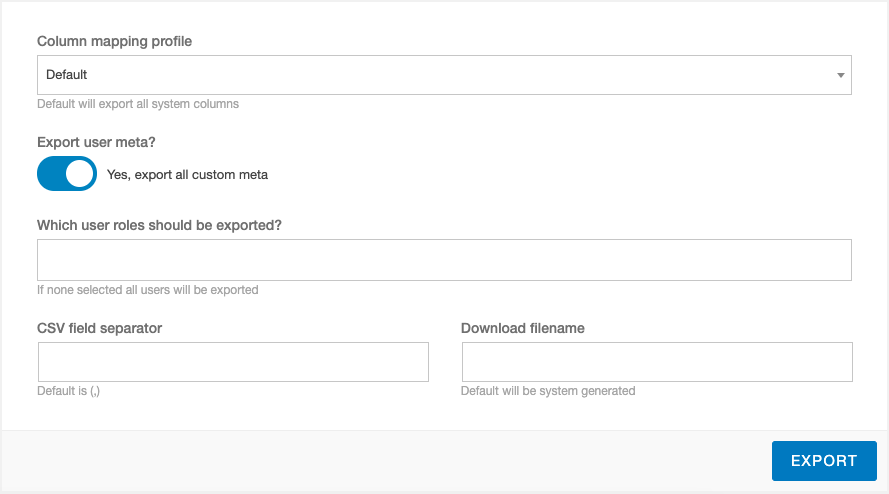Disable the Export user meta toggle

(x=67, y=174)
